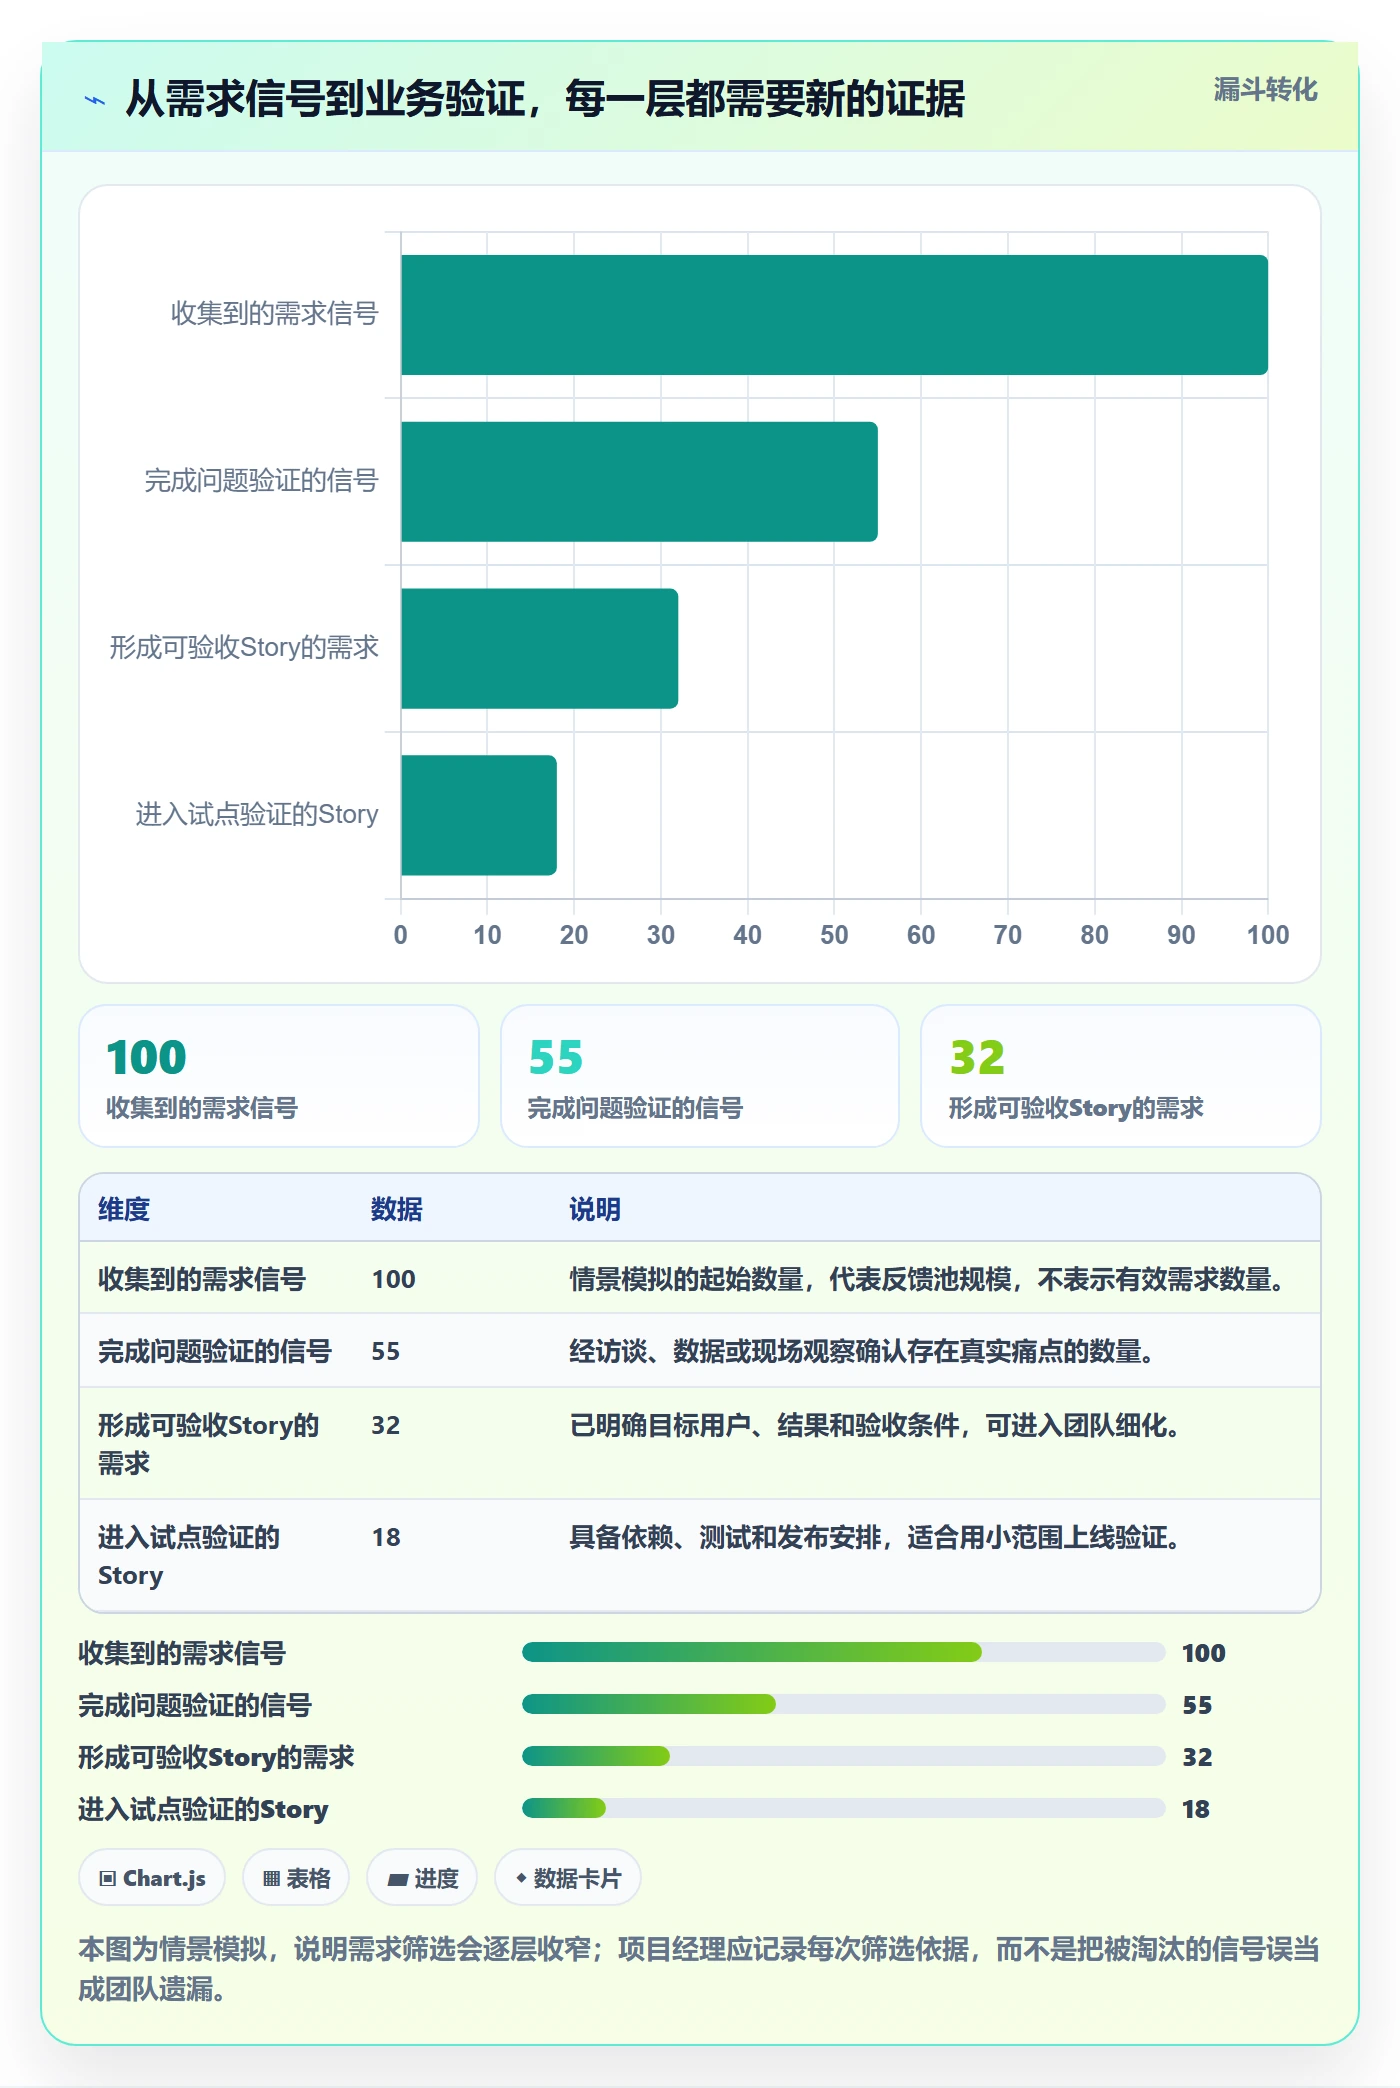This screenshot has height=2088, width=1400.
Task: Click the footer note starting with 本图为情景模拟
Action: click(699, 1969)
